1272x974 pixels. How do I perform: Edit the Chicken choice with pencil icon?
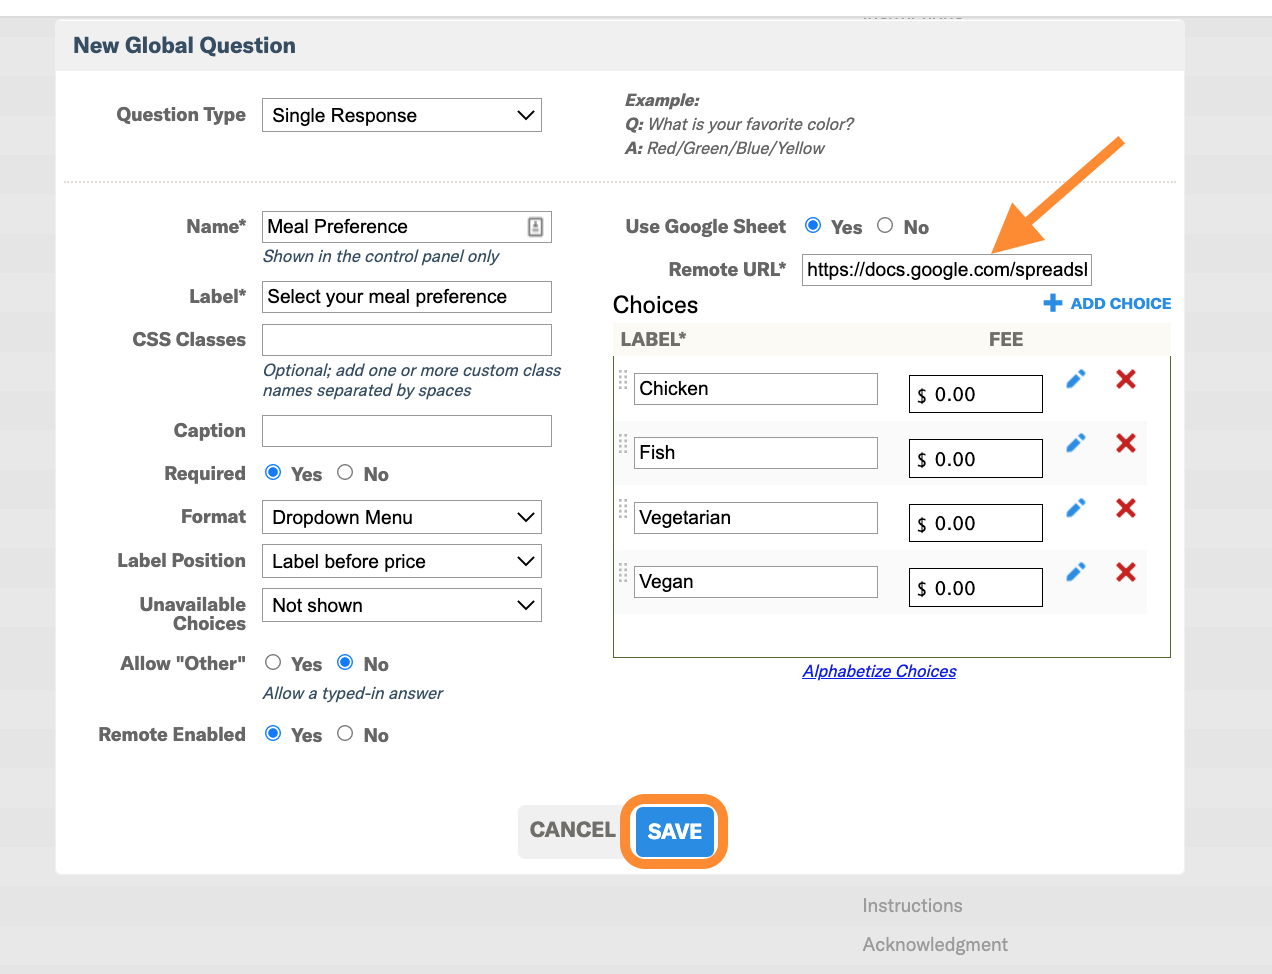[1076, 379]
